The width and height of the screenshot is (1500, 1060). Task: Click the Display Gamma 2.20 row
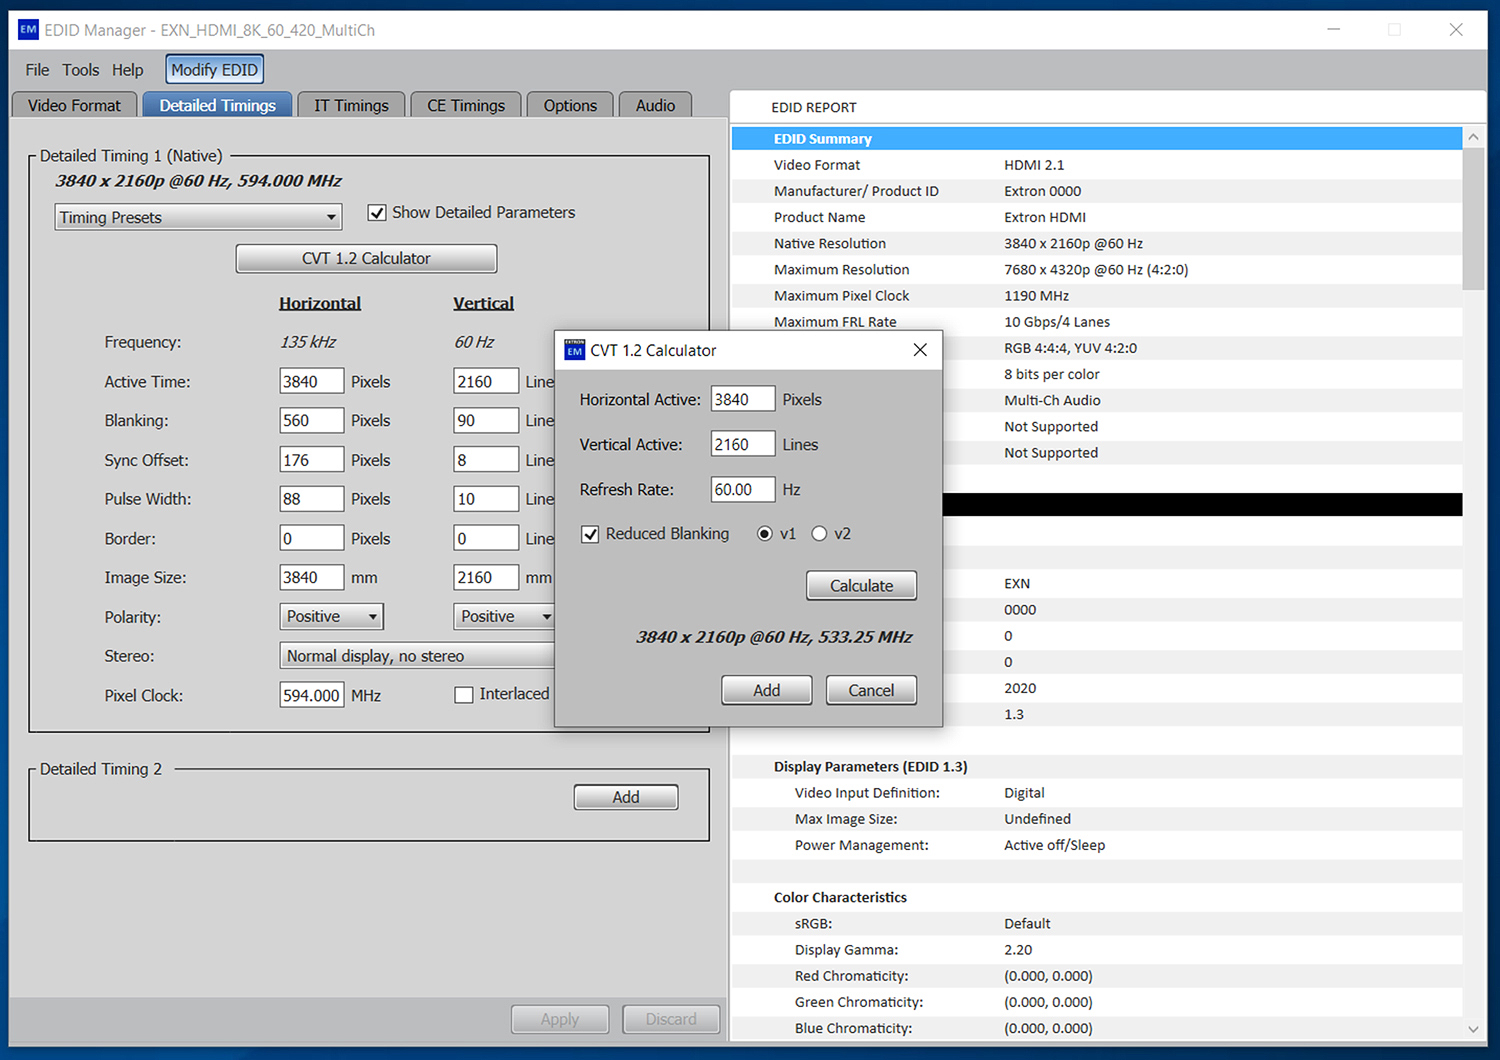pos(1097,950)
